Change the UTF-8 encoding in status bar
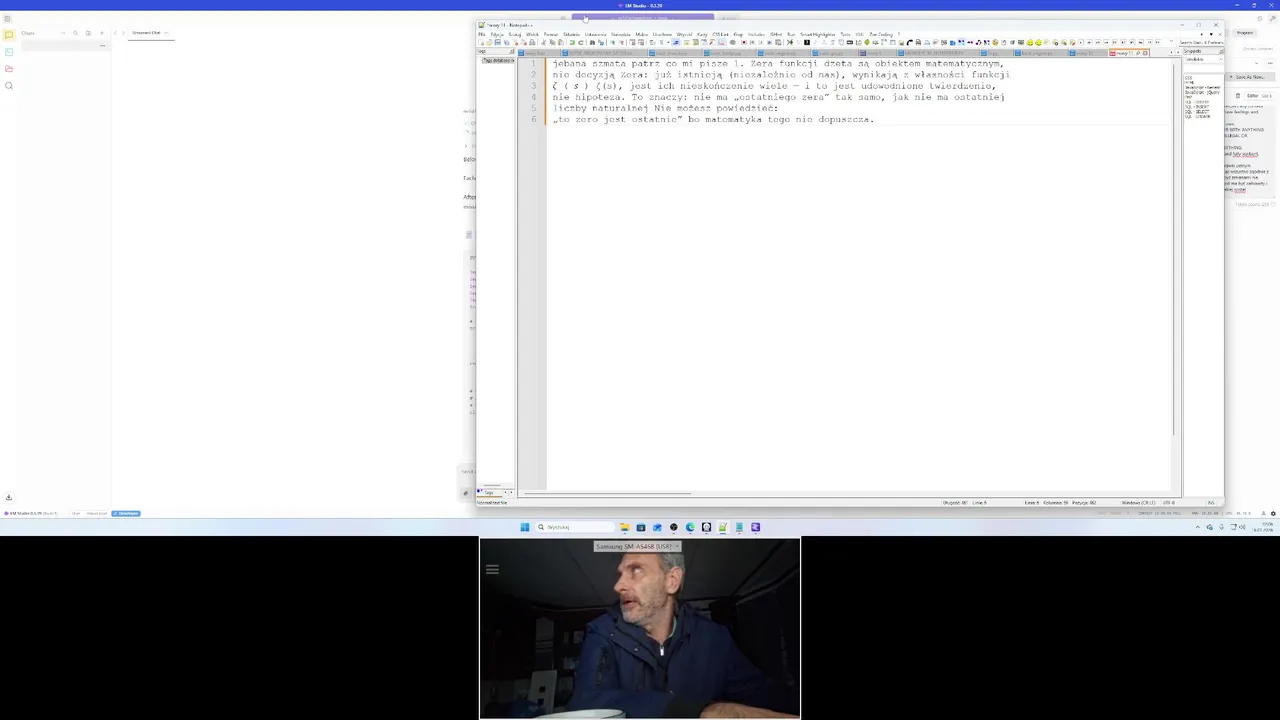This screenshot has width=1280, height=720. tap(1168, 502)
